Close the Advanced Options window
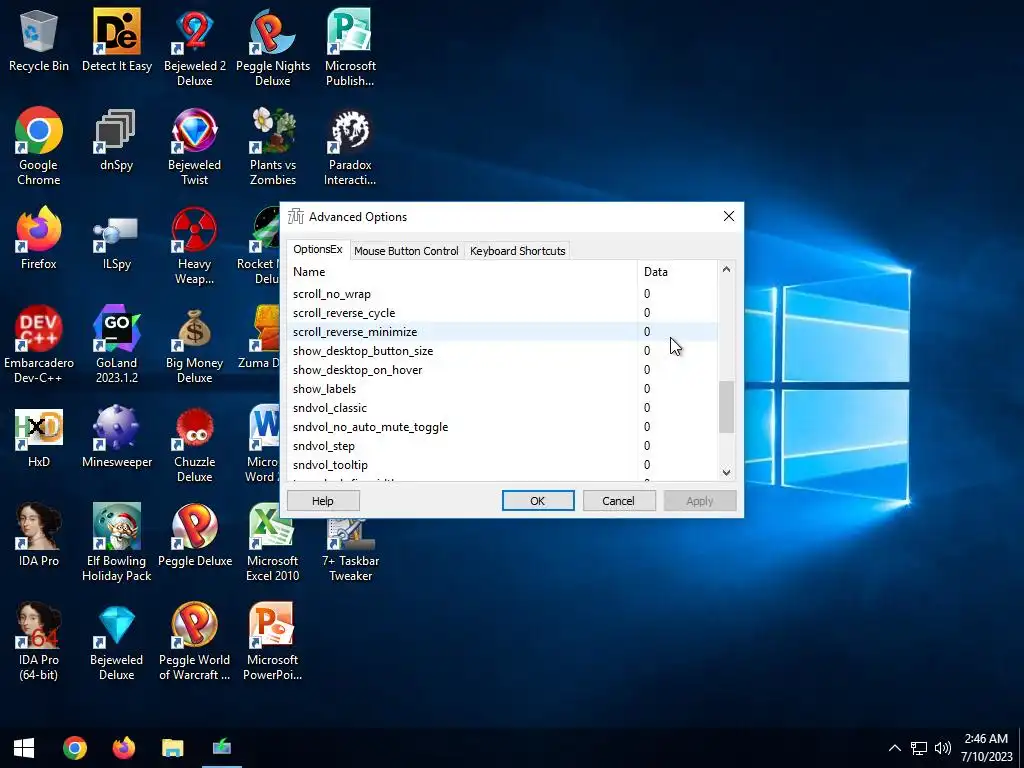The width and height of the screenshot is (1024, 768). click(729, 216)
